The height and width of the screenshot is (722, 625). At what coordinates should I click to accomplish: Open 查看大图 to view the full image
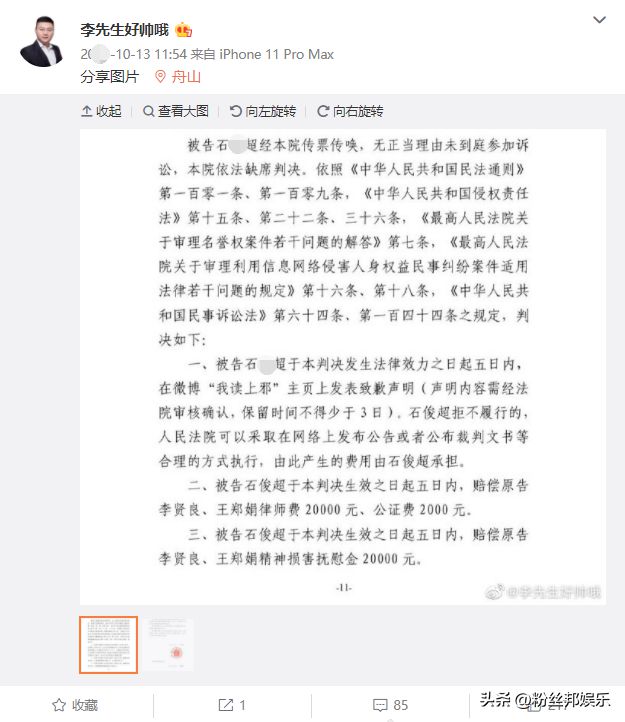[x=175, y=111]
